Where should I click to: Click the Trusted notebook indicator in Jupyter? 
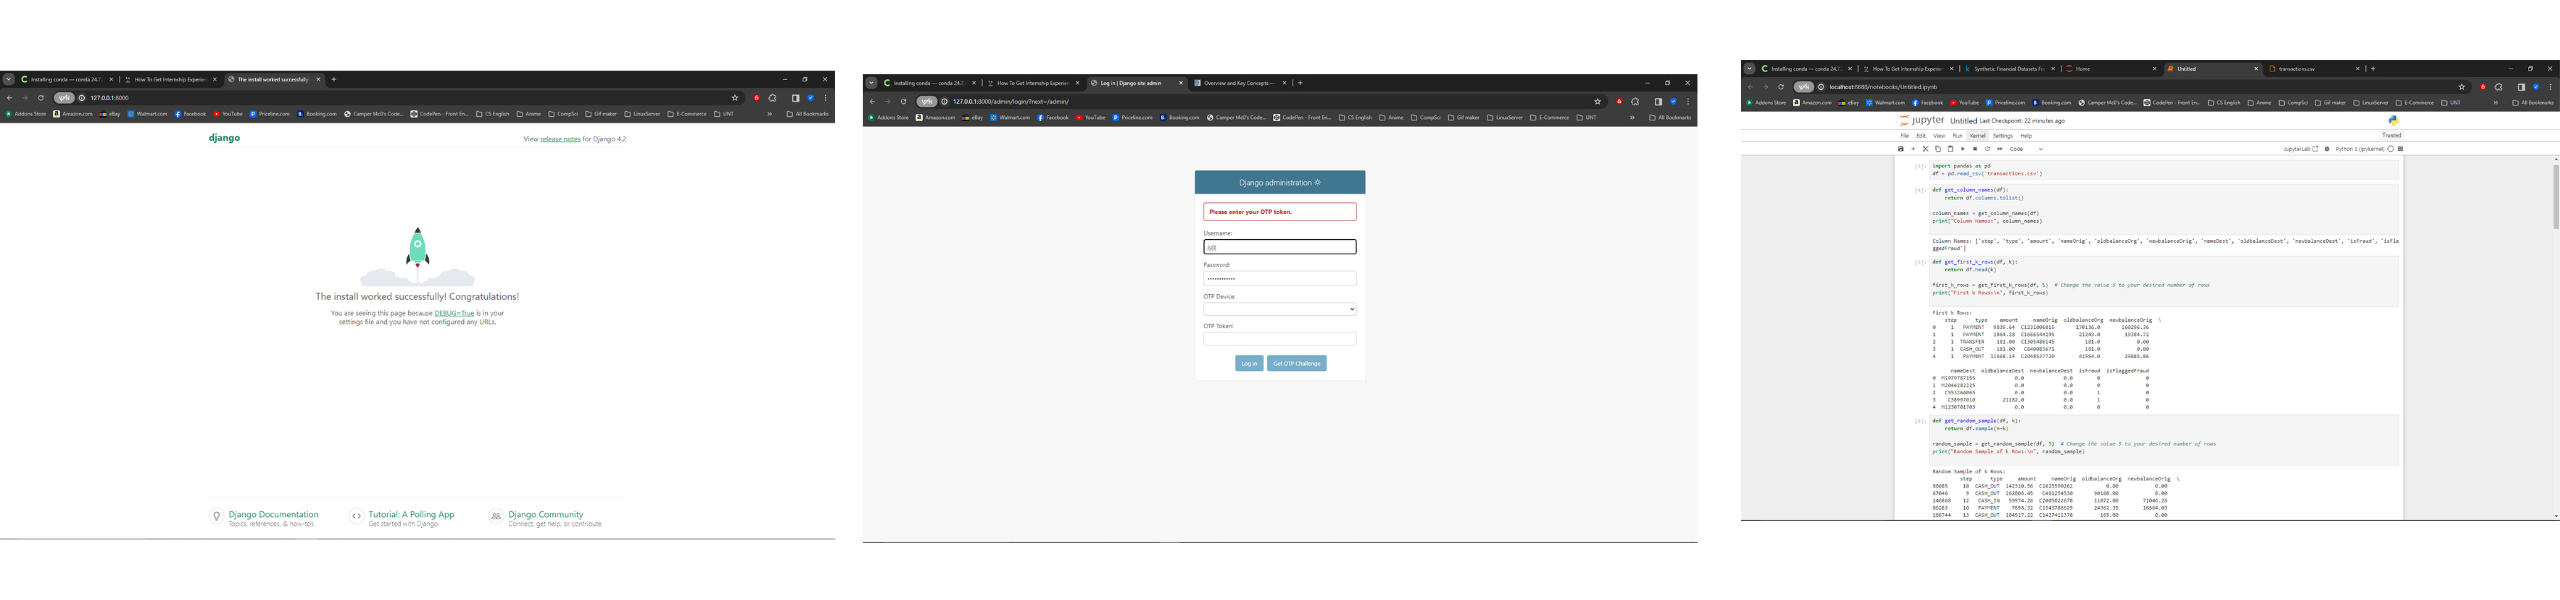click(2391, 135)
